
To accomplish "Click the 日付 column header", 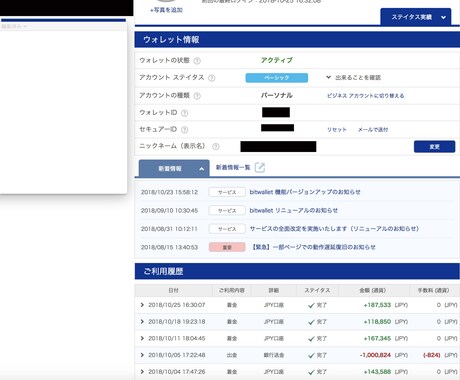I will click(x=173, y=290).
